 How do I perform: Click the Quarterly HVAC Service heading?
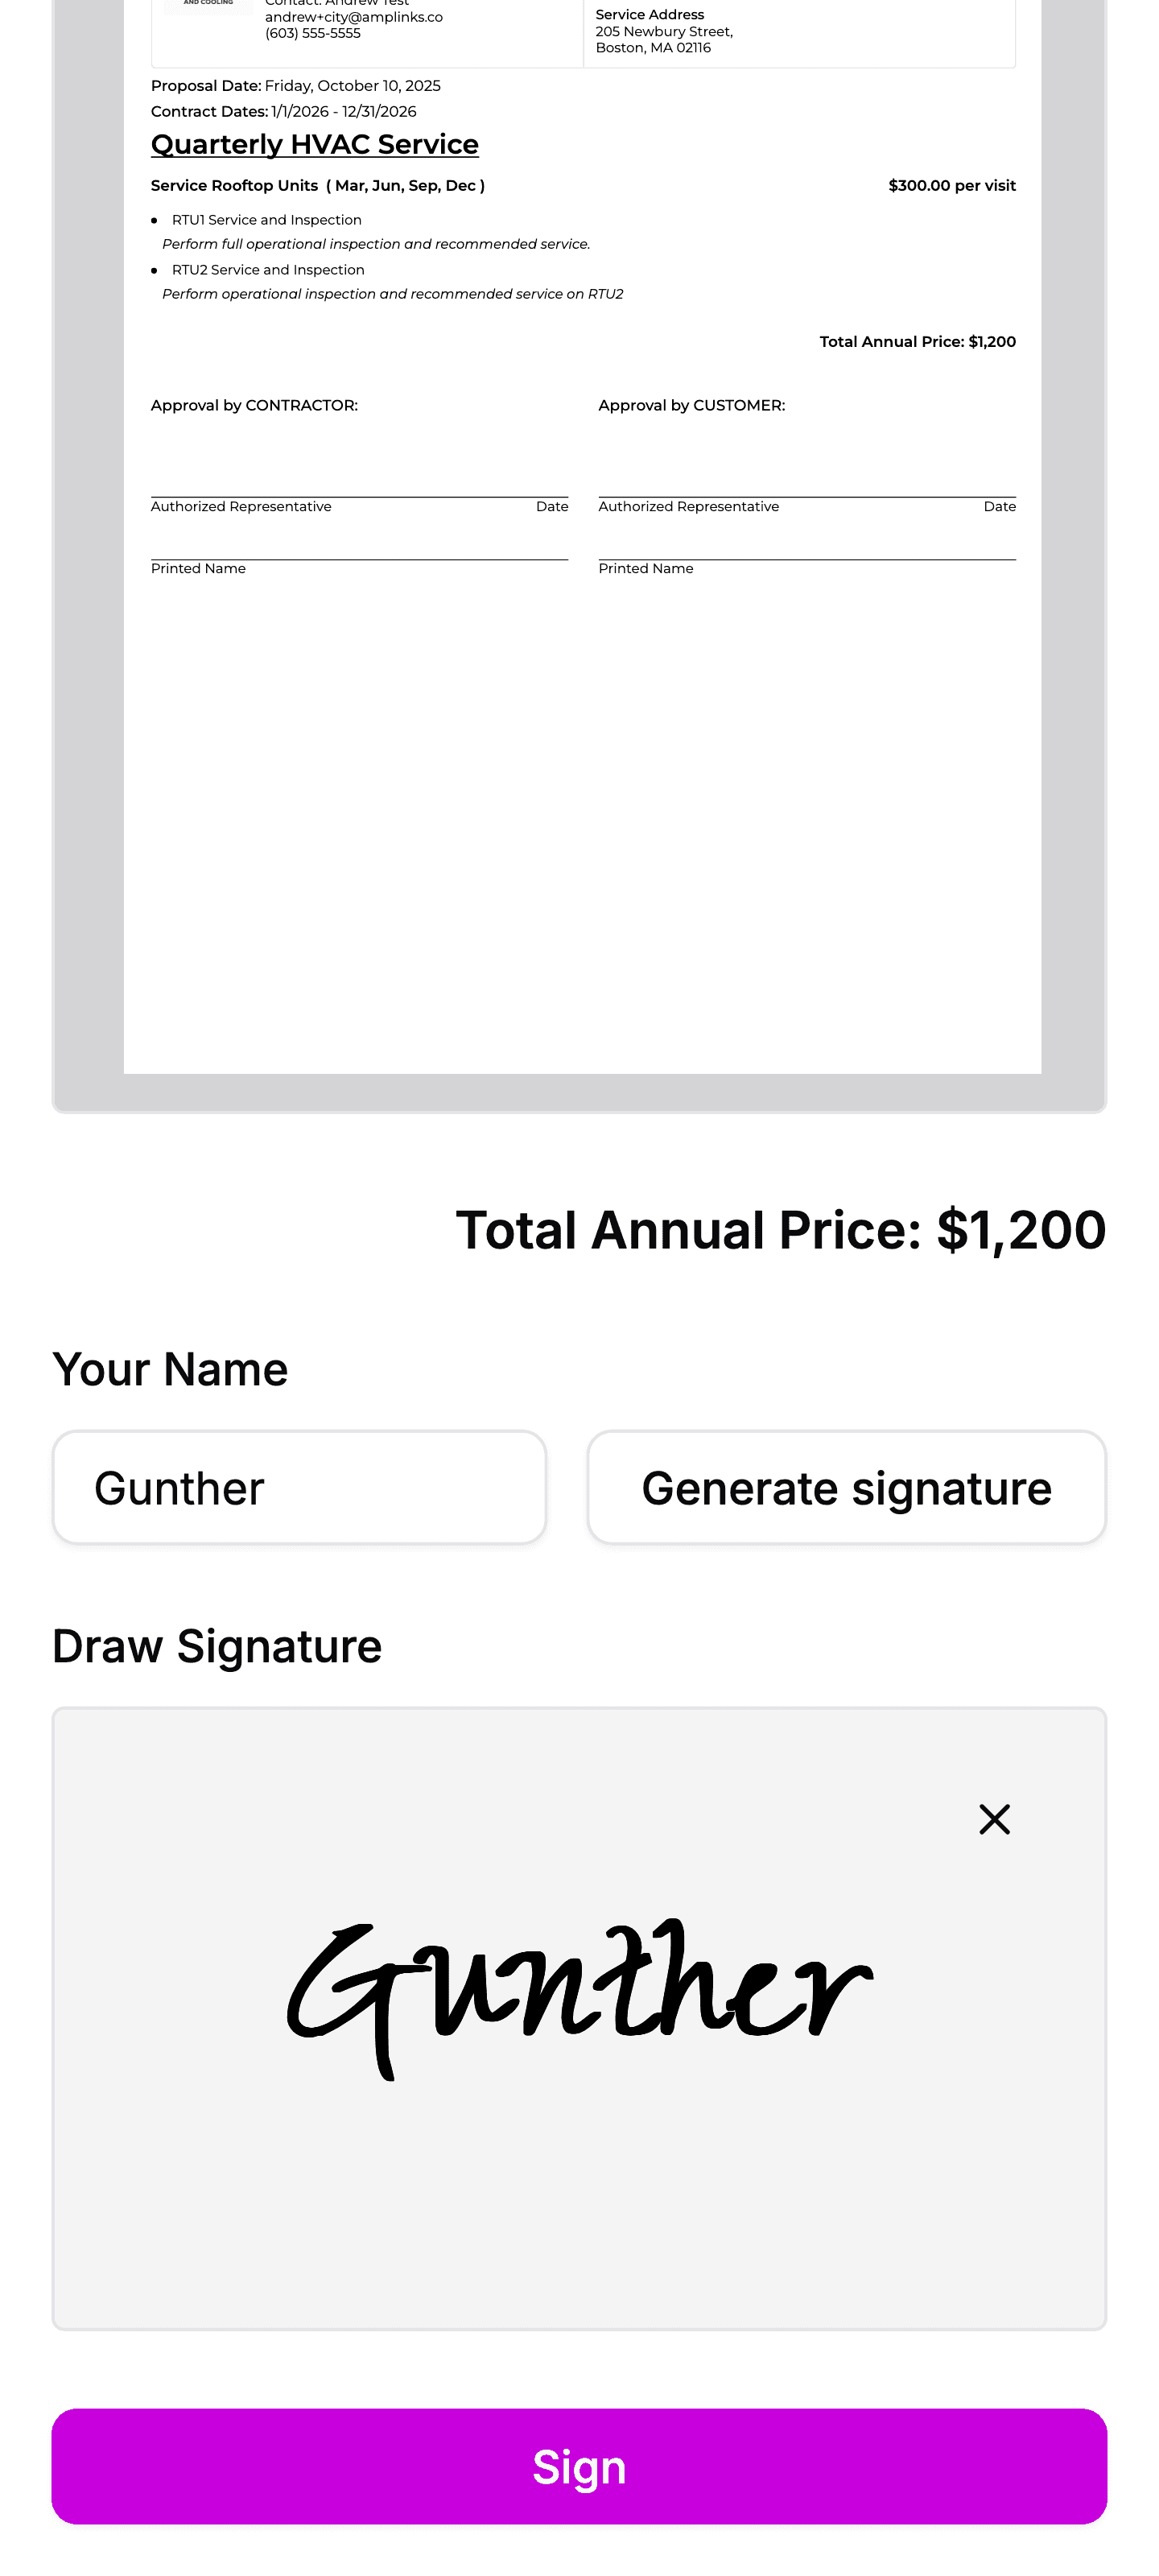315,145
